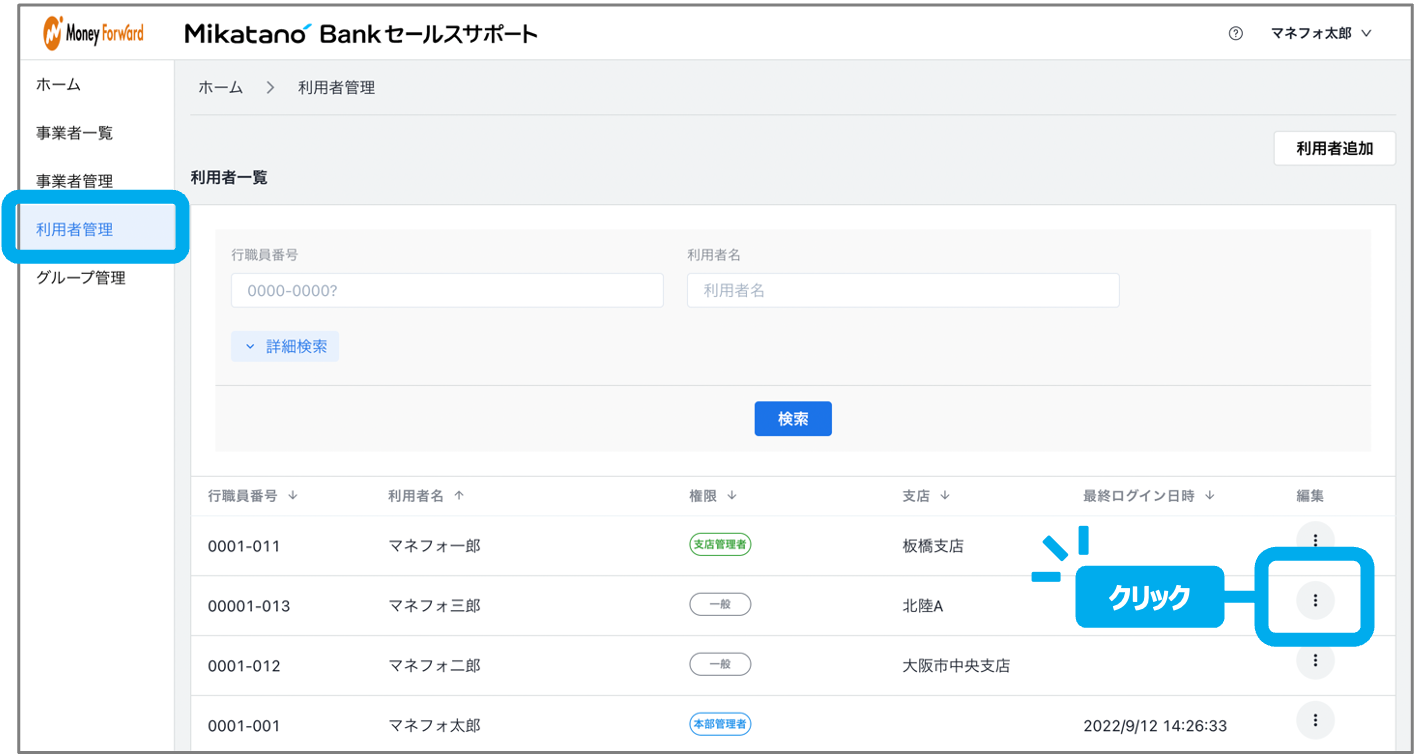The width and height of the screenshot is (1416, 756).
Task: Click the login time 2022/9/12 14:26:33
Action: click(1155, 726)
